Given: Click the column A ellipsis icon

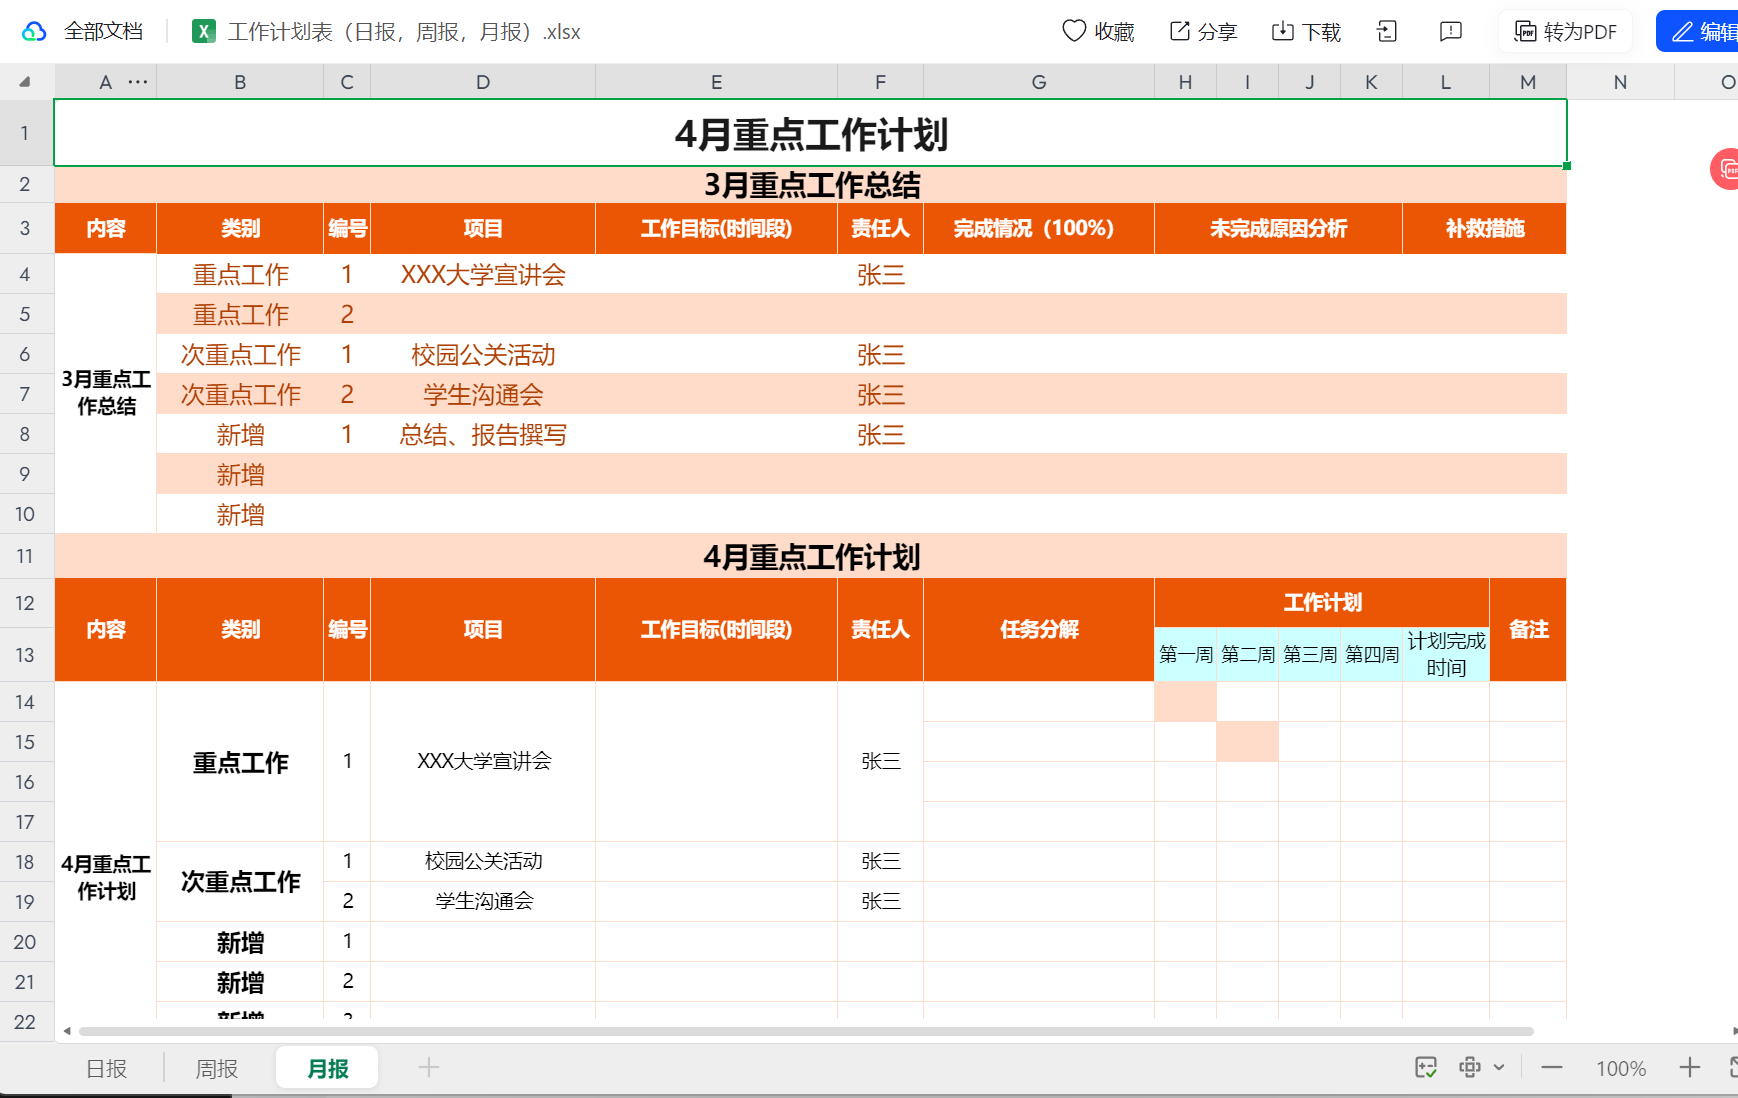Looking at the screenshot, I should tap(138, 82).
